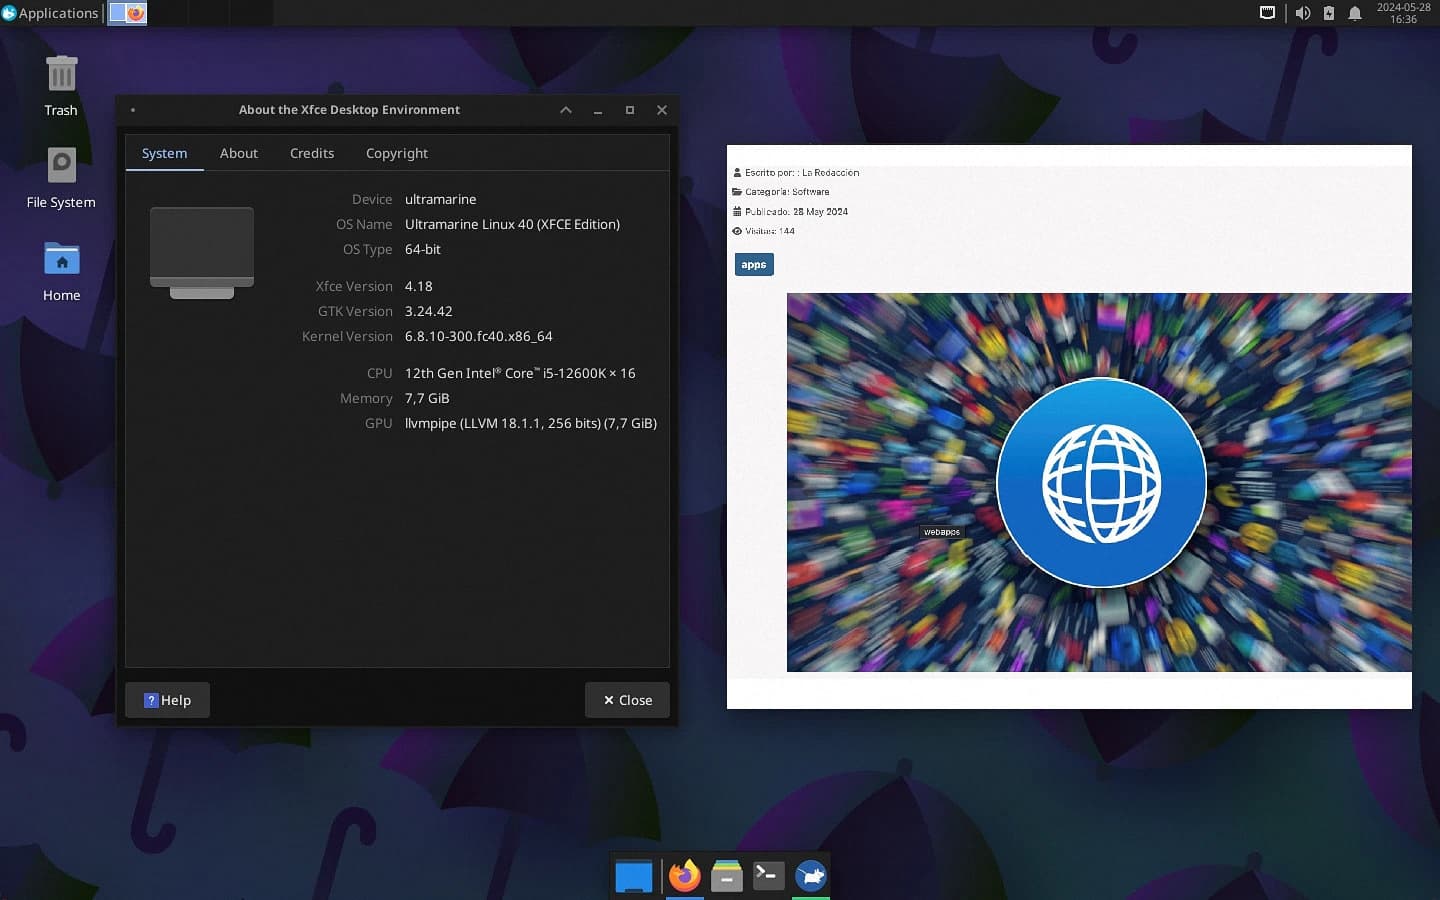The height and width of the screenshot is (900, 1440).
Task: Roll up the About Xfce window
Action: 566,110
